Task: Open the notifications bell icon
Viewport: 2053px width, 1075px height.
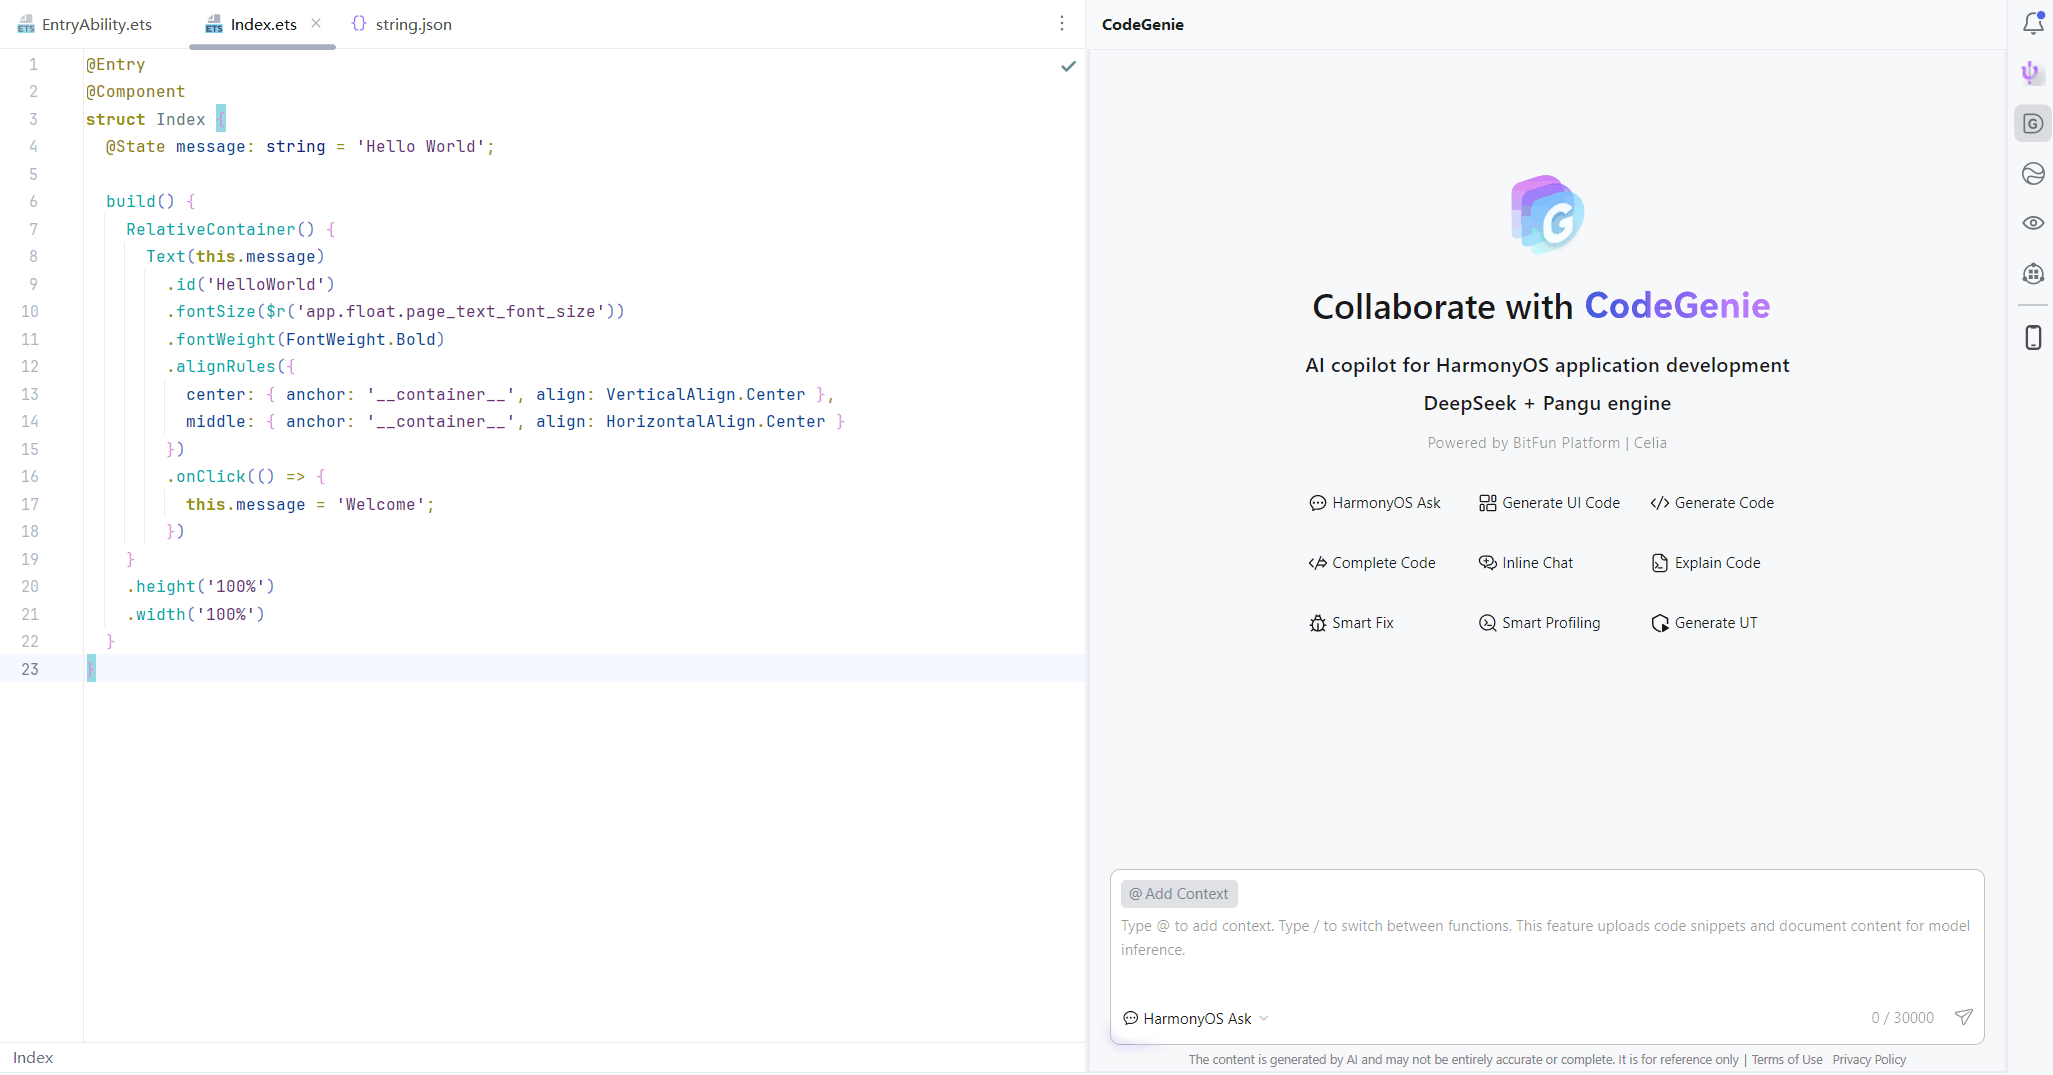Action: 2032,23
